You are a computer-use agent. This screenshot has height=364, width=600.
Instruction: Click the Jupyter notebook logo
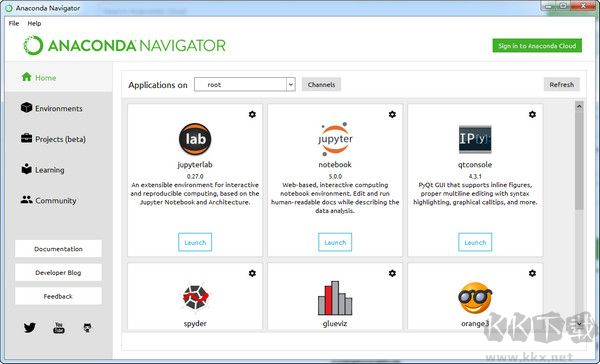pyautogui.click(x=335, y=139)
